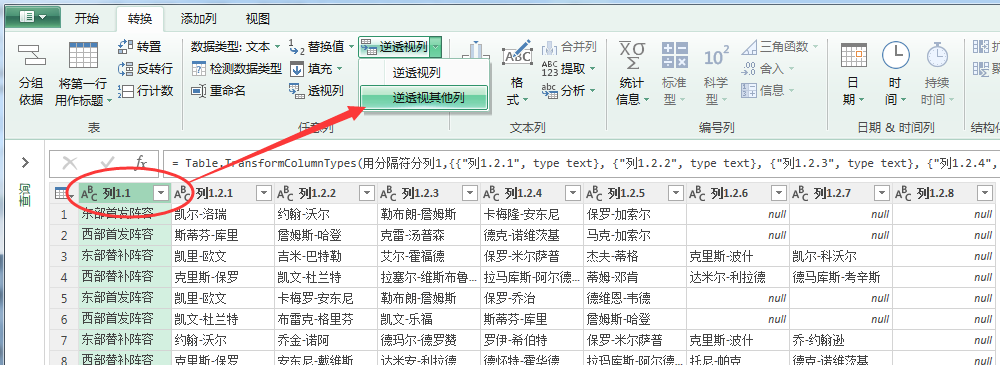Viewport: 1000px width, 365px height.
Task: Switch to the 视图 tab
Action: click(258, 19)
